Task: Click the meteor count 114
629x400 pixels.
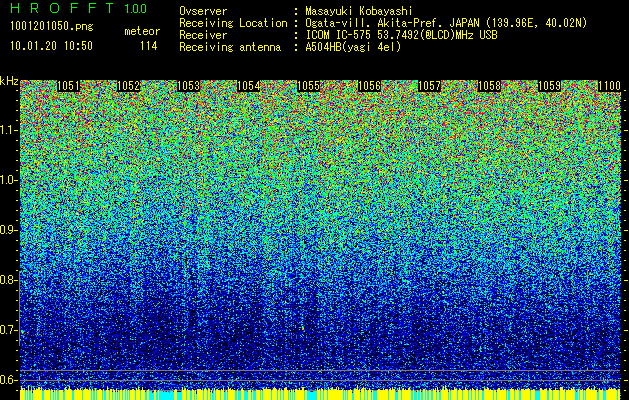Action: coord(148,46)
